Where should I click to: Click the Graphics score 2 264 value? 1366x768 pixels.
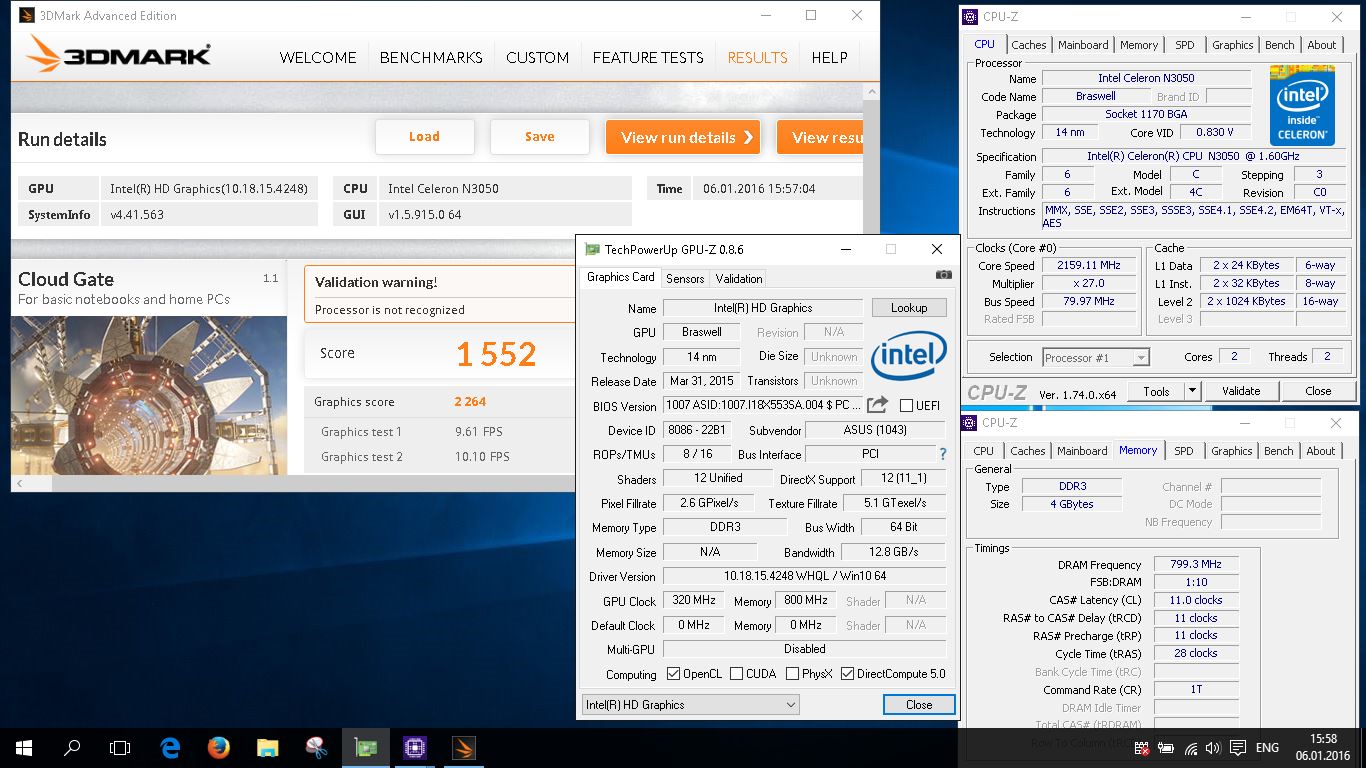(x=470, y=402)
